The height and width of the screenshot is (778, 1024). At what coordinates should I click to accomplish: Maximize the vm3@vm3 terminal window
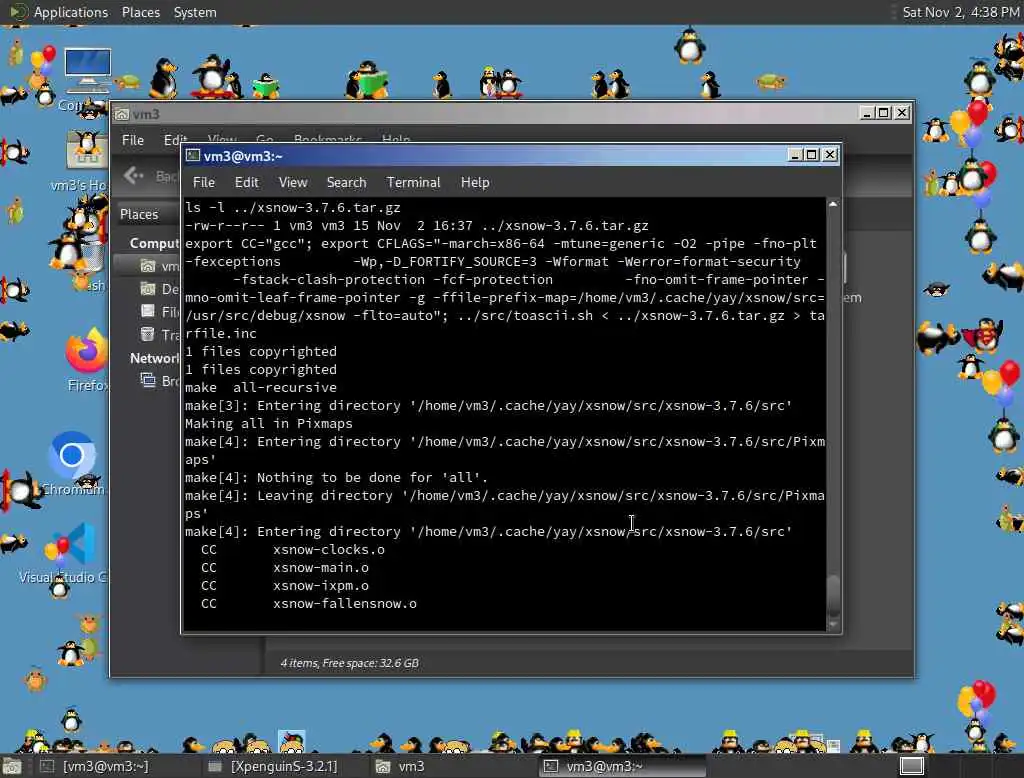(812, 155)
